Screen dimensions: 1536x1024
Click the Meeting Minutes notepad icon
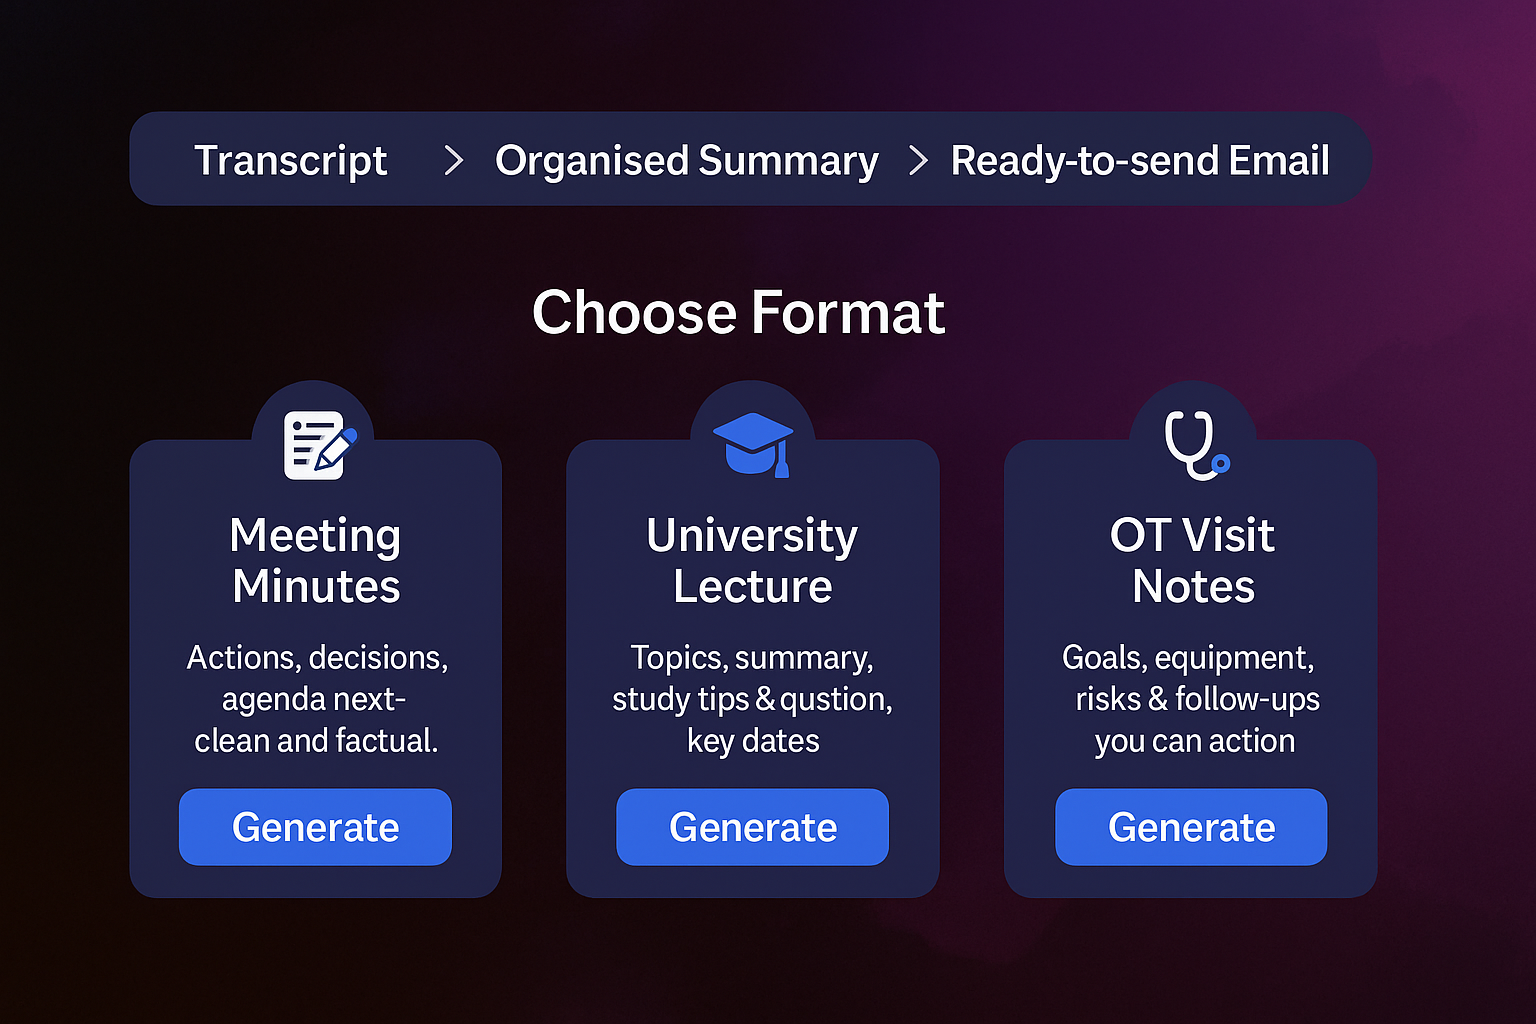[x=319, y=445]
